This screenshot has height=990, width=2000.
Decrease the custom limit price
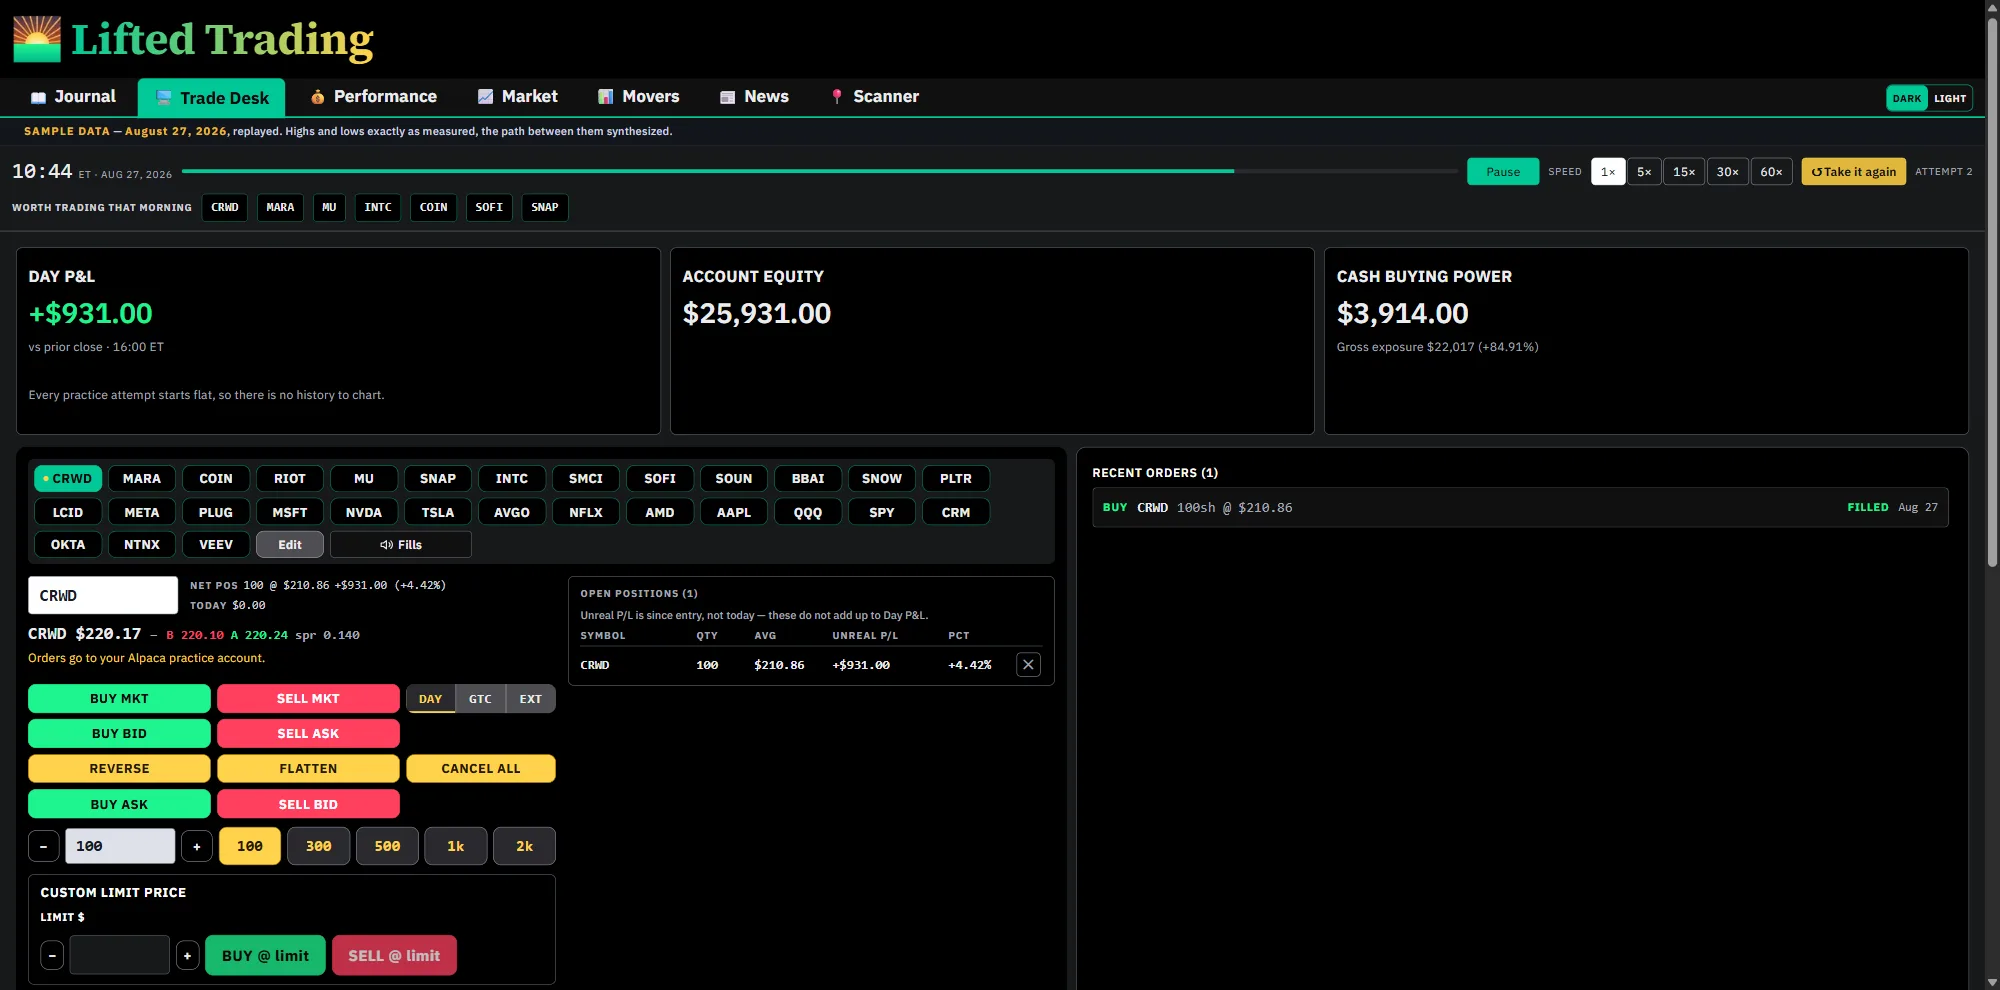[52, 956]
